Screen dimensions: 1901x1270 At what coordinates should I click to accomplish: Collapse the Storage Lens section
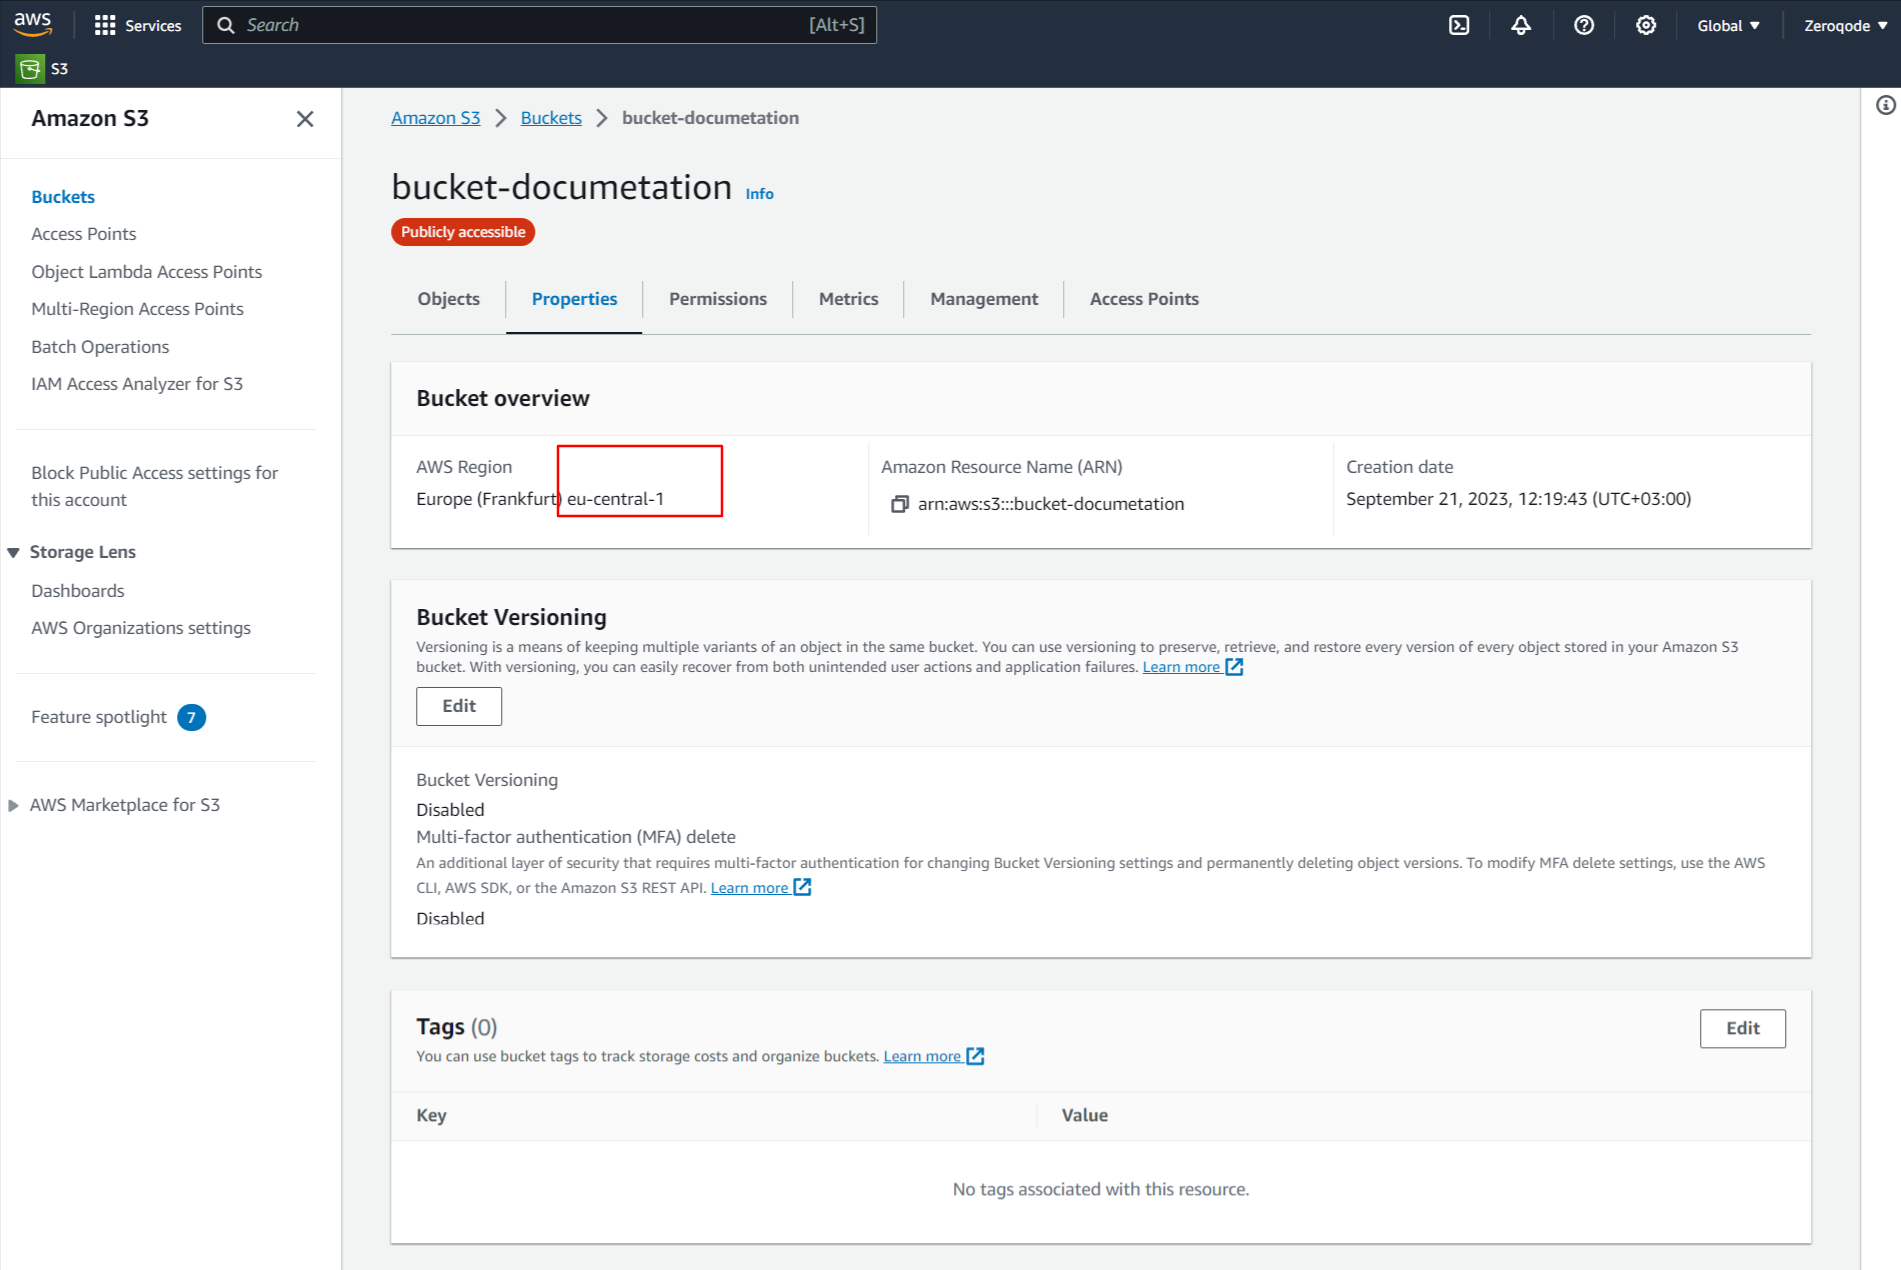click(13, 552)
